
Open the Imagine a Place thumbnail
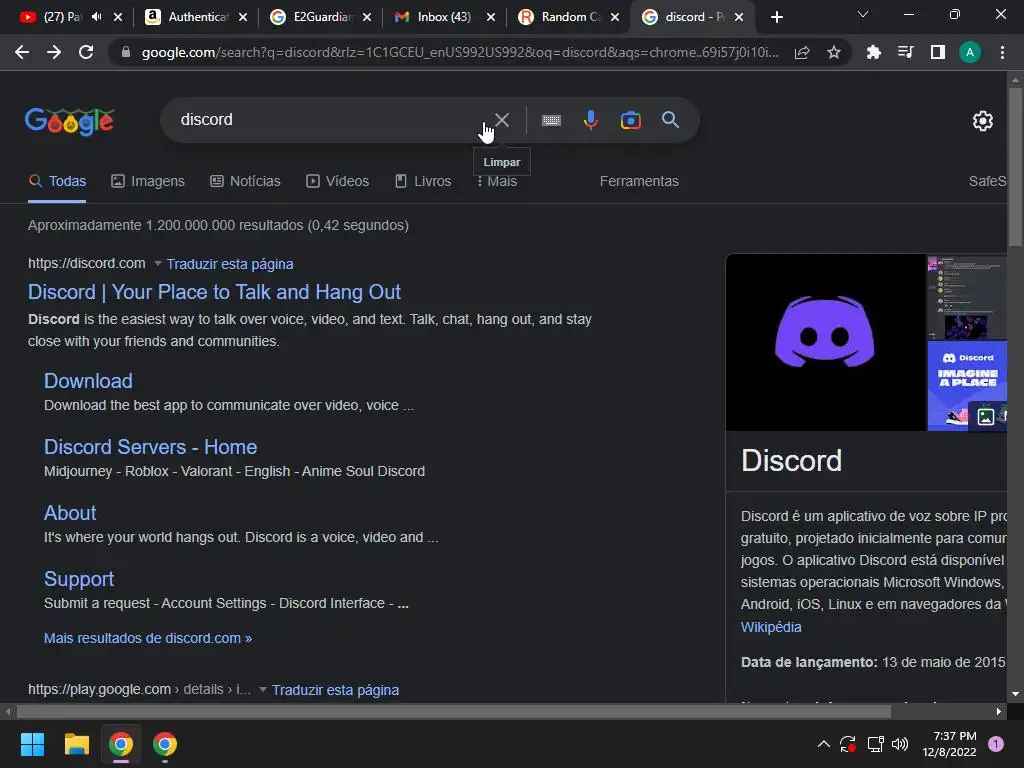[x=967, y=386]
